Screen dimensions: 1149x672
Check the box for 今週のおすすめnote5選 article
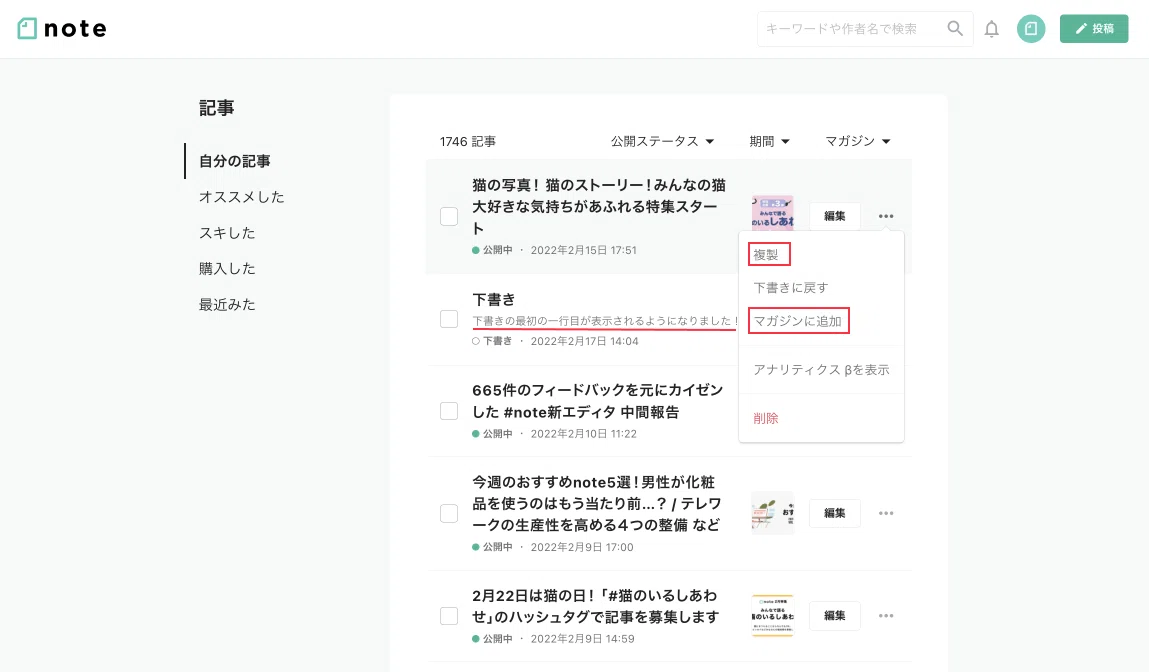click(449, 514)
